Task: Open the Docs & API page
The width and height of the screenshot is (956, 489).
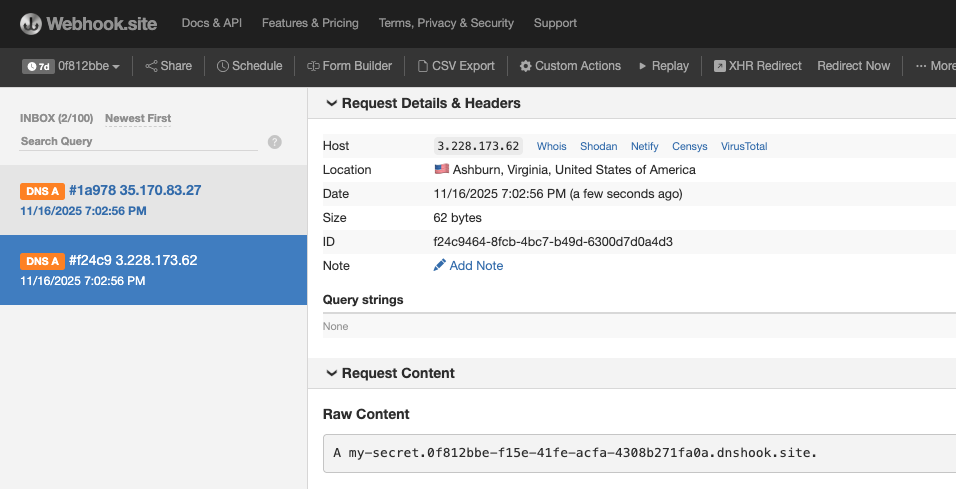Action: coord(212,23)
